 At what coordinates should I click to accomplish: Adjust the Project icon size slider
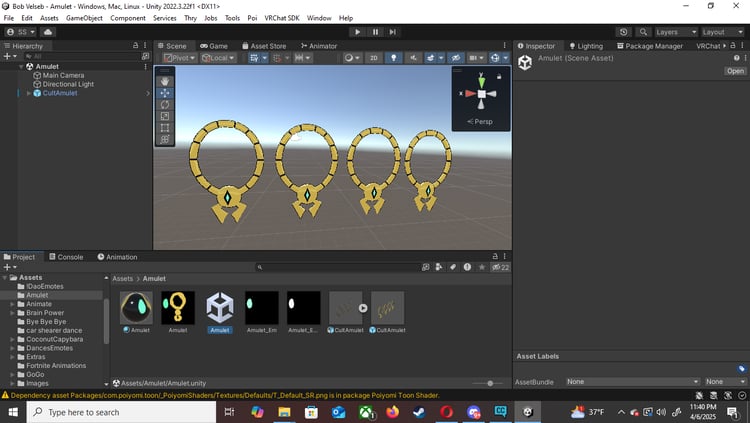(489, 383)
